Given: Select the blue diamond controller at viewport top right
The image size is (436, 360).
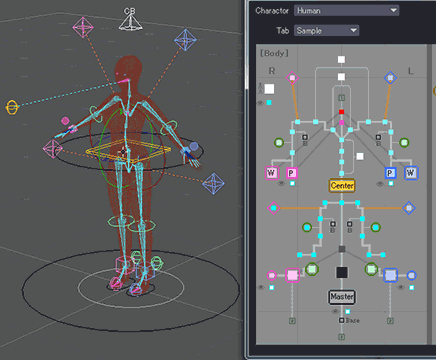Looking at the screenshot, I should [x=185, y=40].
